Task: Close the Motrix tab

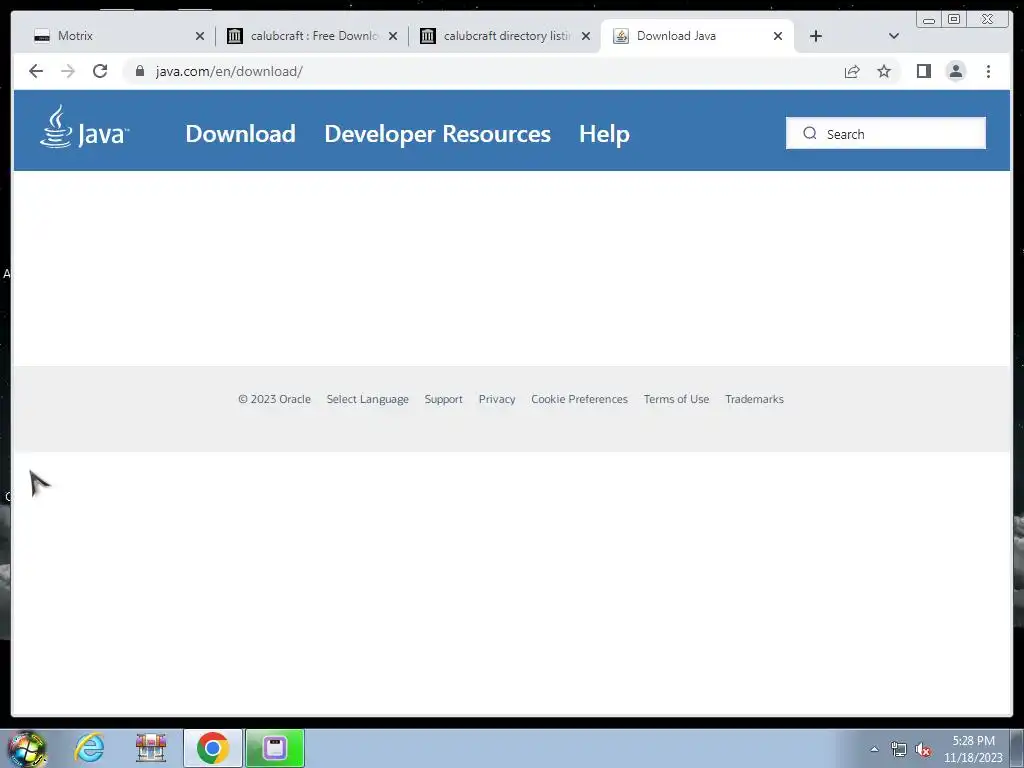Action: [x=200, y=36]
